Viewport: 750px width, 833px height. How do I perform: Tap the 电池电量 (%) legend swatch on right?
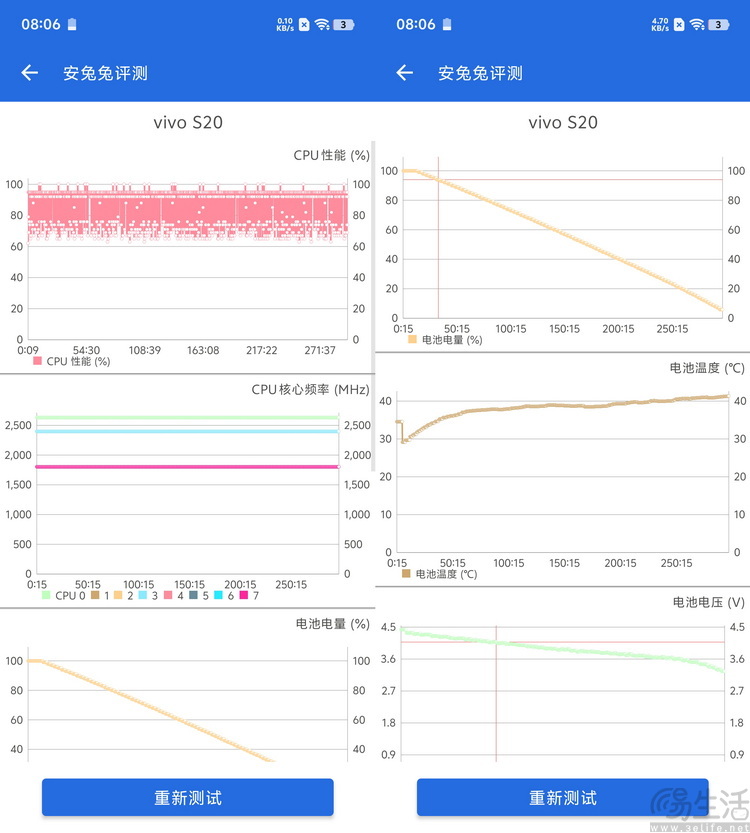[x=412, y=339]
